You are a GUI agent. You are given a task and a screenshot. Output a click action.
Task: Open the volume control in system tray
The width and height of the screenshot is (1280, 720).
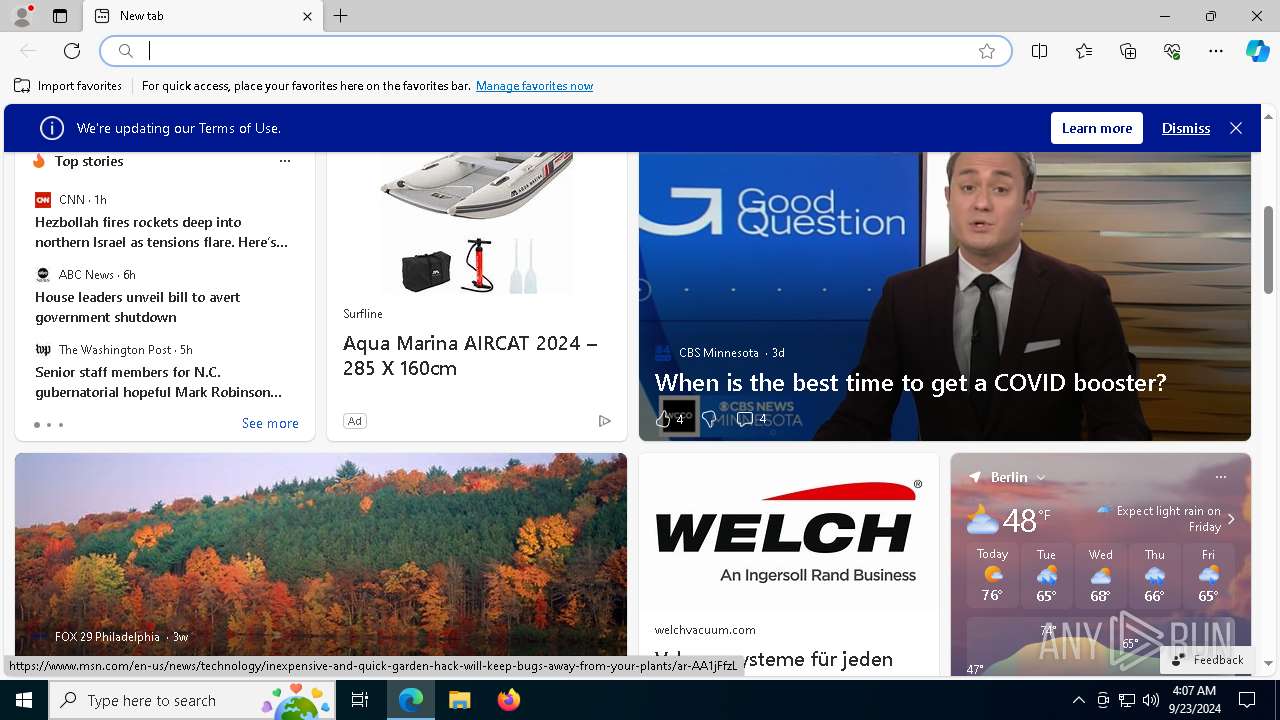[x=1151, y=700]
